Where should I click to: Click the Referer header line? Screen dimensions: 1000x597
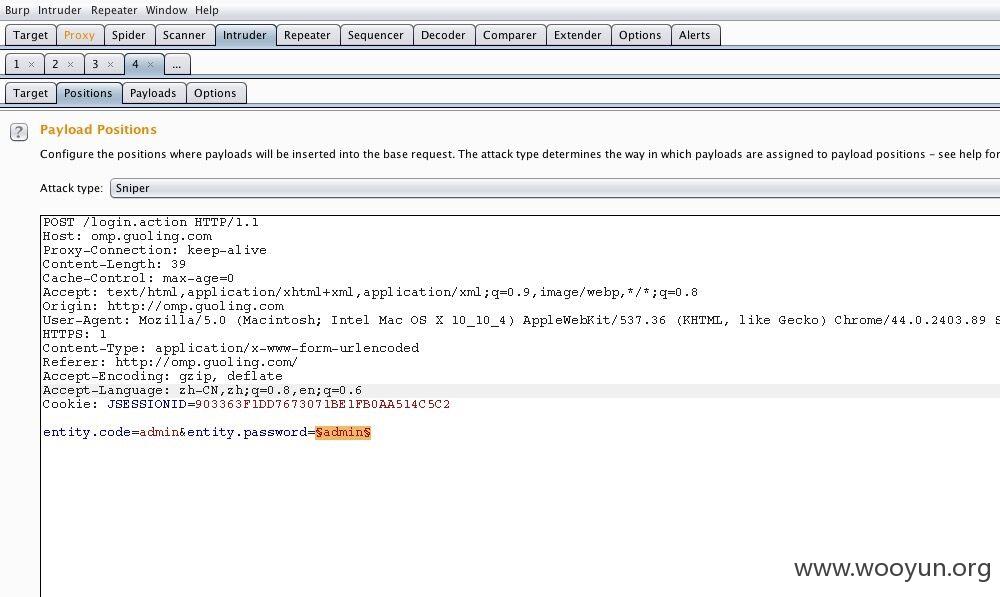(x=170, y=362)
